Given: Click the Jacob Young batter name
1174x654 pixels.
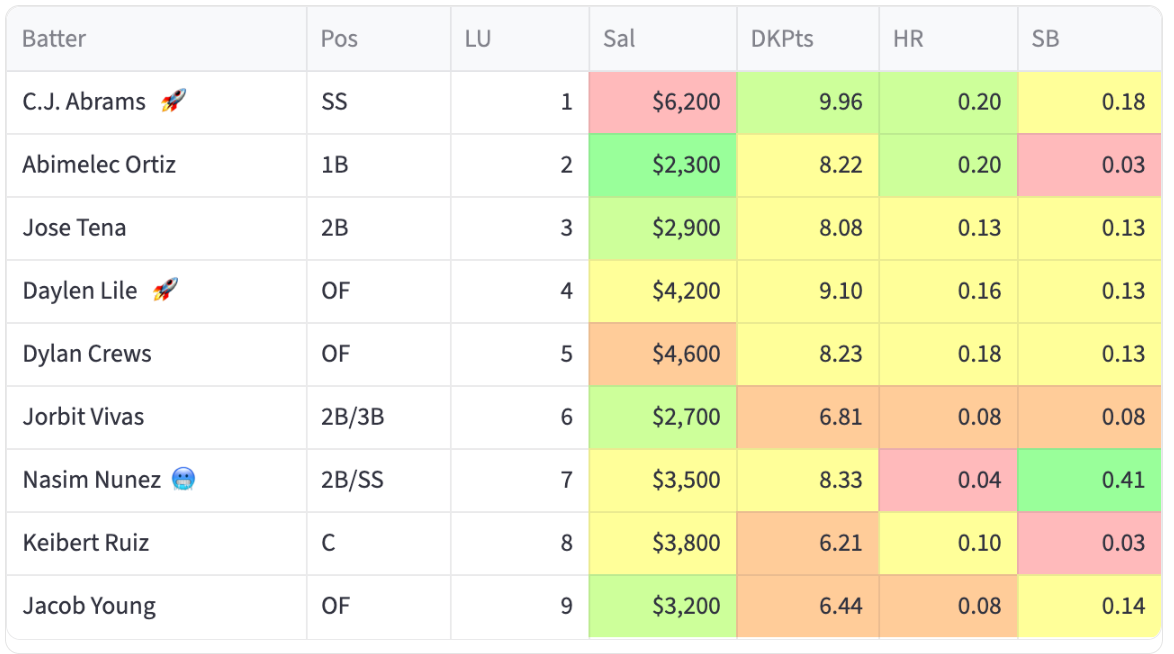Looking at the screenshot, I should [x=89, y=605].
